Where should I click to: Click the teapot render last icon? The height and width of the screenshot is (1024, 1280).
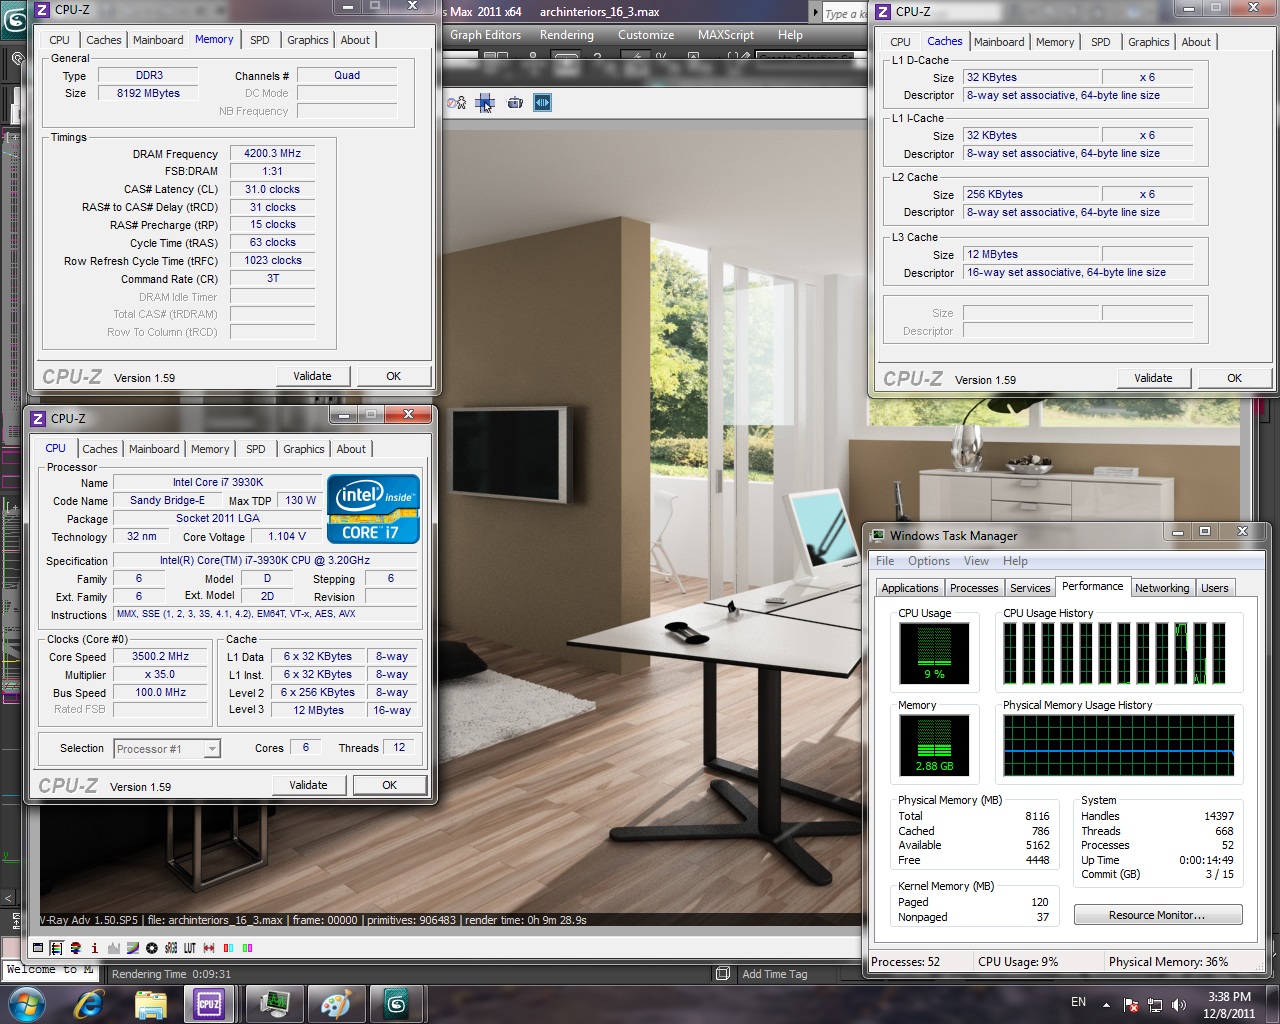[x=515, y=102]
